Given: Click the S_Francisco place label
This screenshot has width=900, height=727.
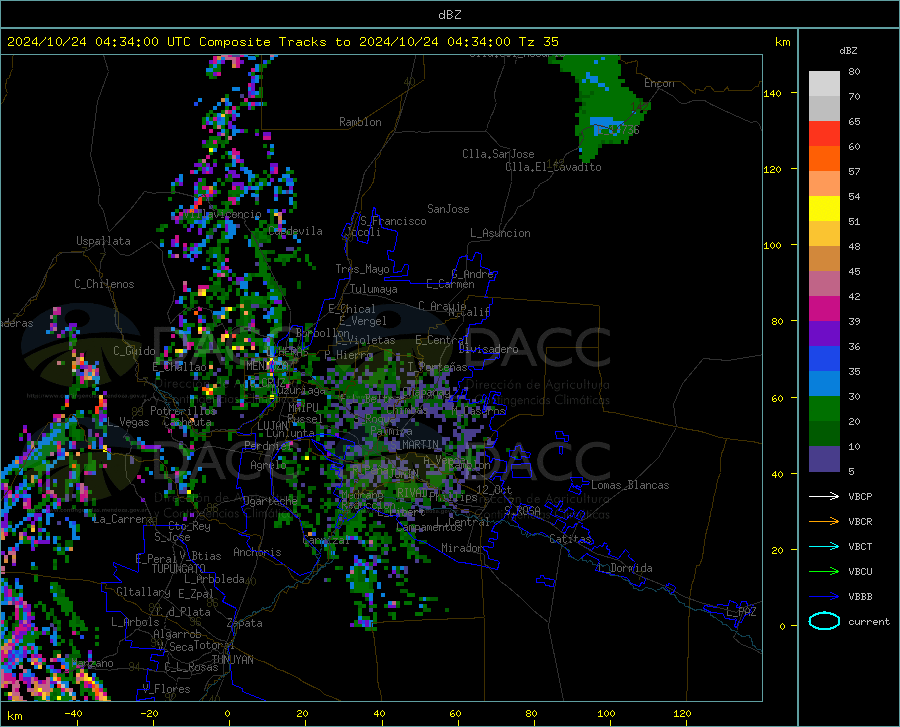Looking at the screenshot, I should [x=393, y=221].
